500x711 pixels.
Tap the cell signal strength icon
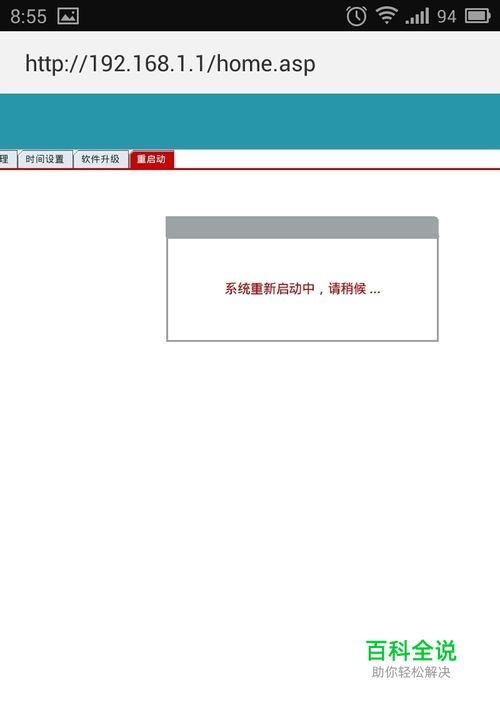pos(417,17)
